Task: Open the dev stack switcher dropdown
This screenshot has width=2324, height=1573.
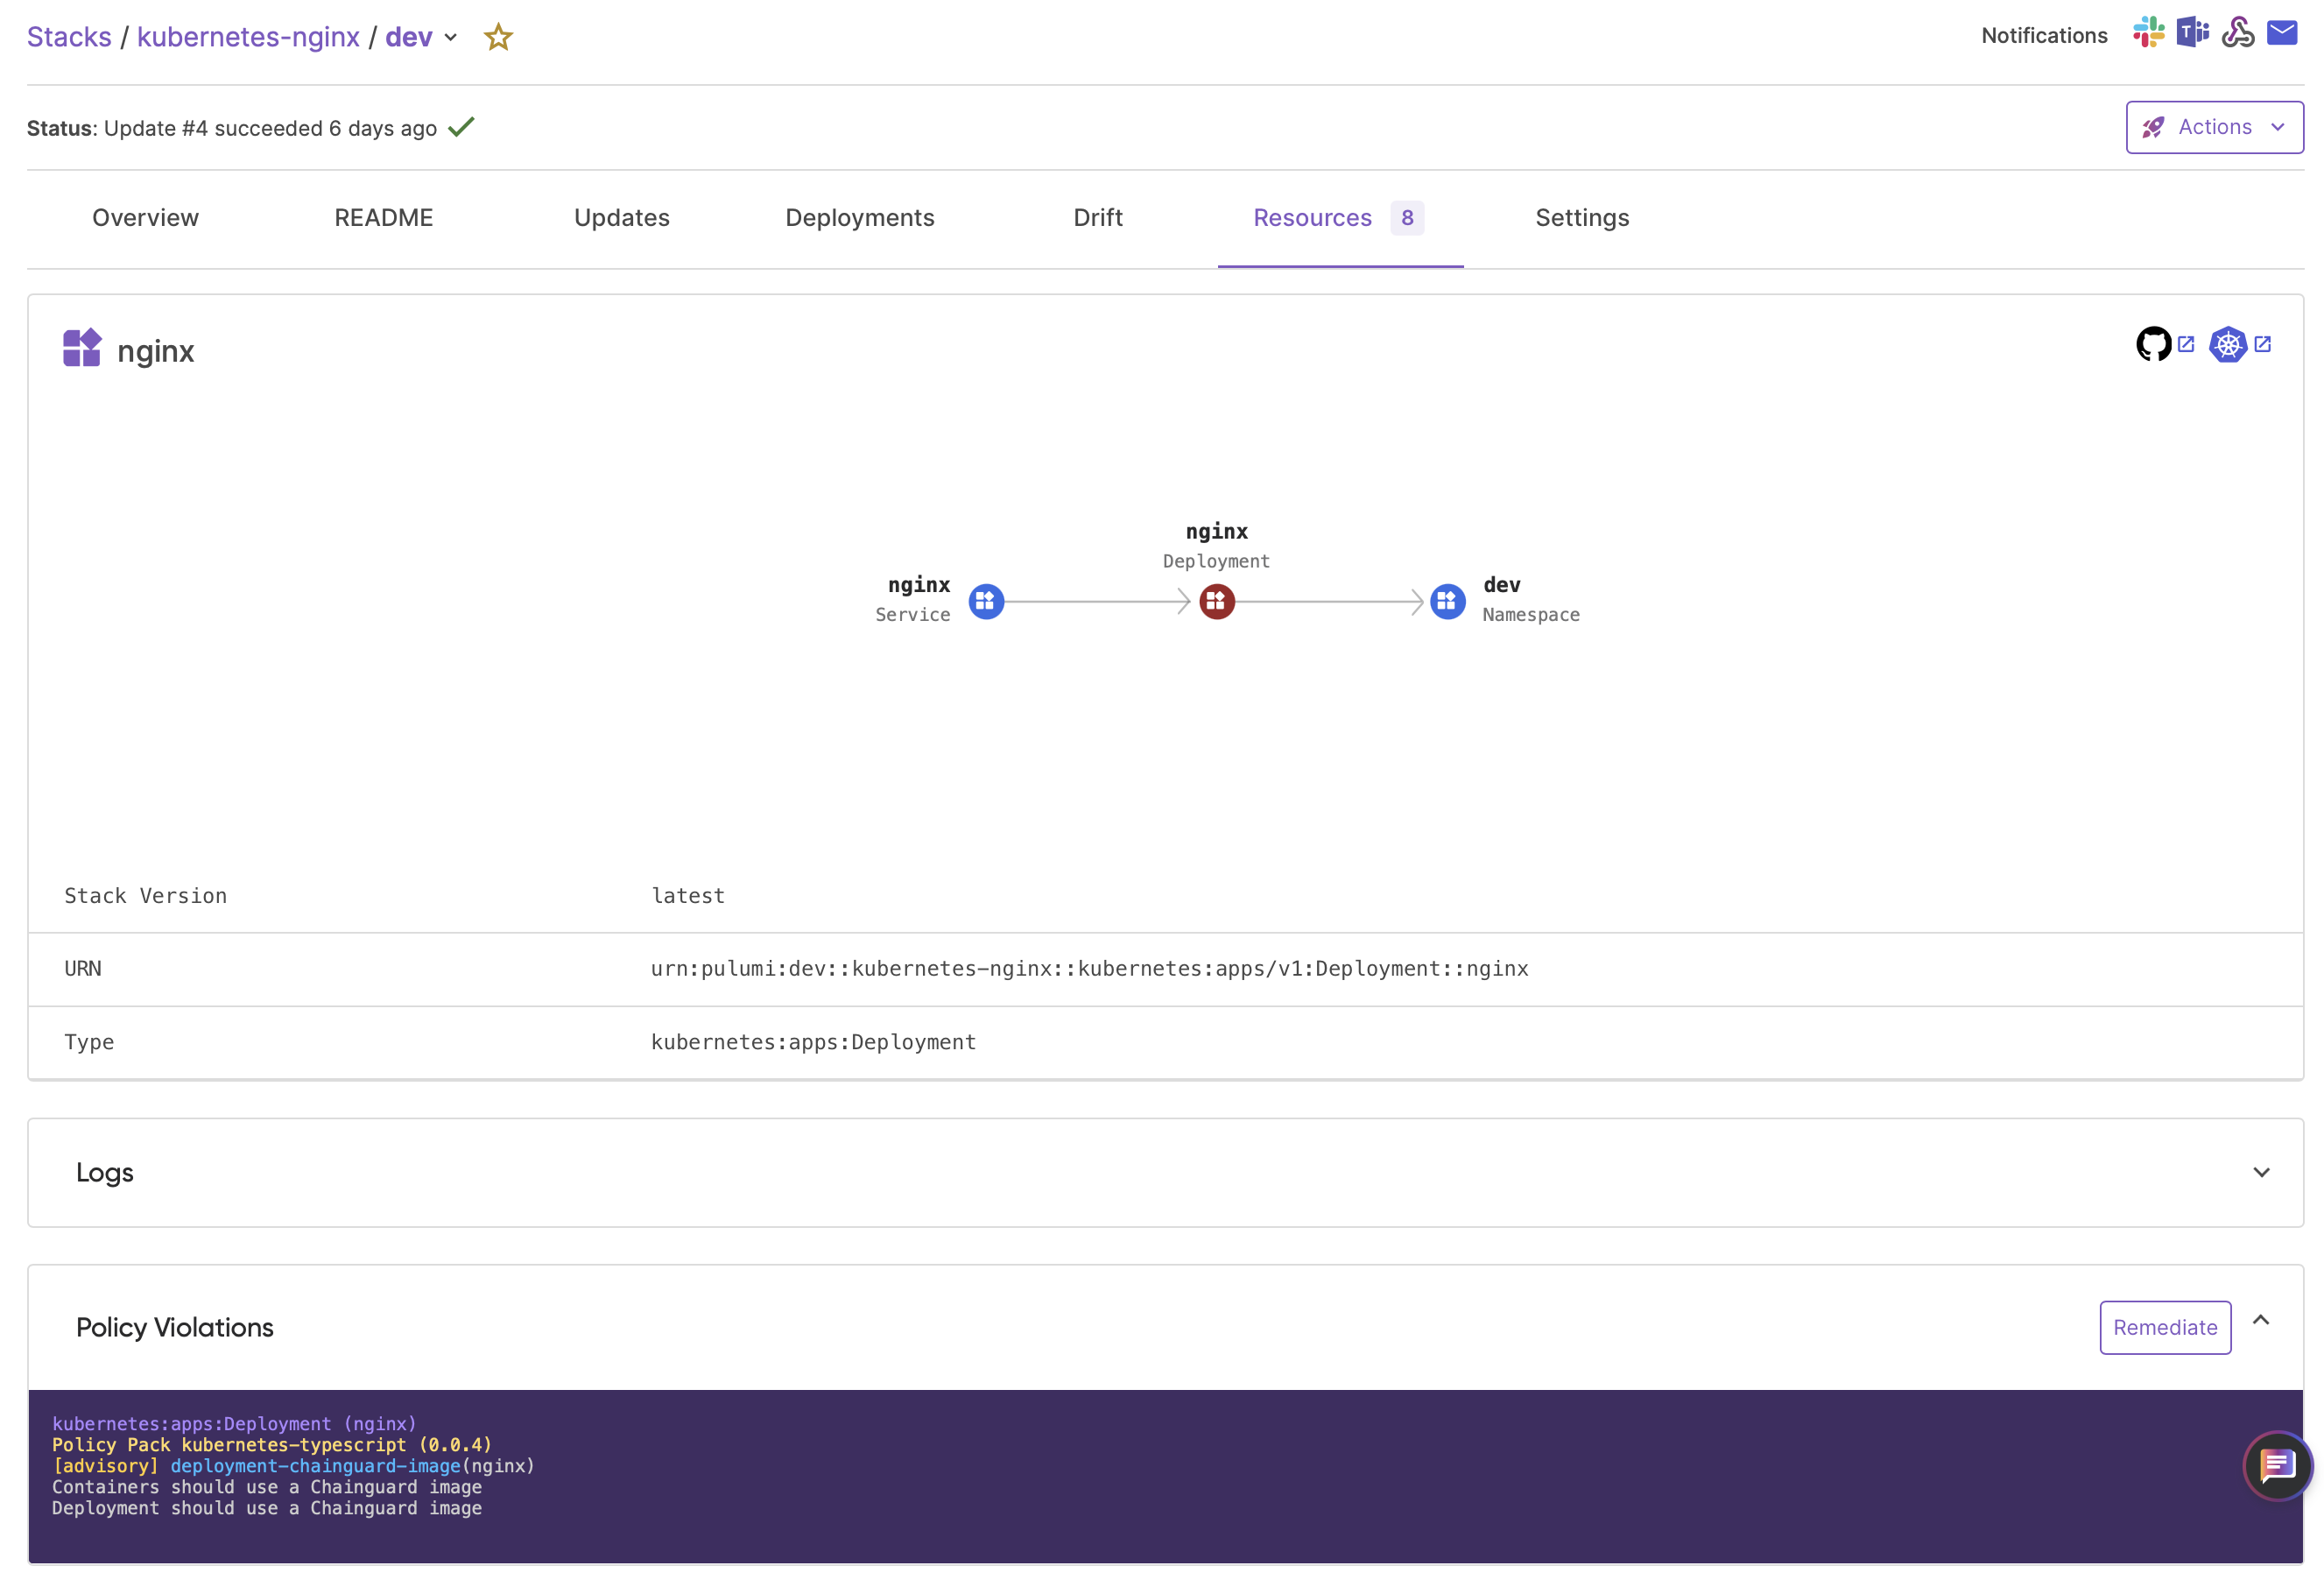Action: click(x=451, y=37)
